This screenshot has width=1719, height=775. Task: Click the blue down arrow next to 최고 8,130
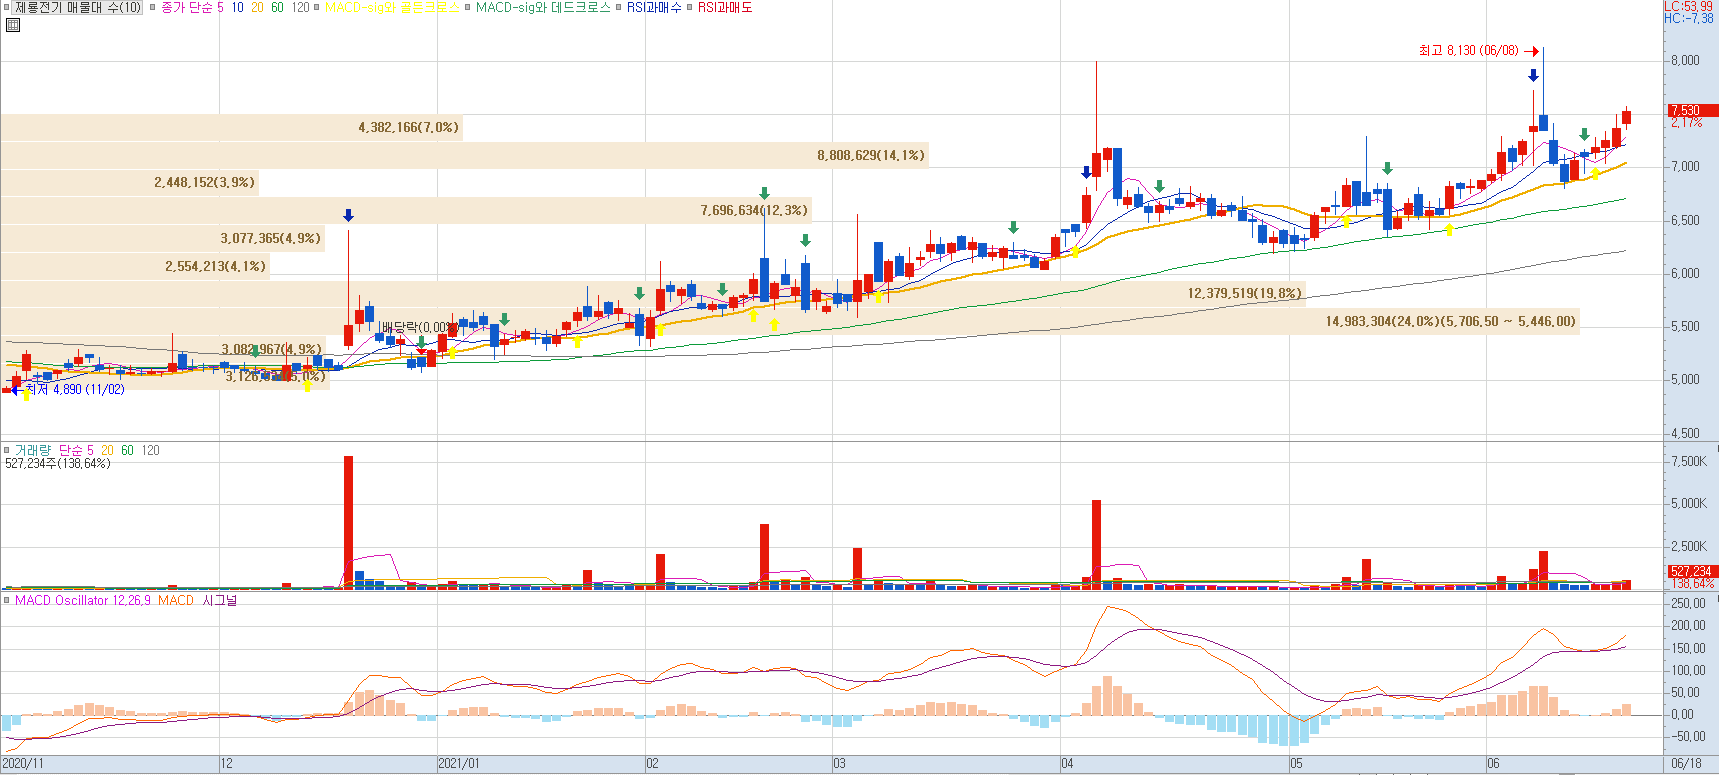pos(1533,75)
